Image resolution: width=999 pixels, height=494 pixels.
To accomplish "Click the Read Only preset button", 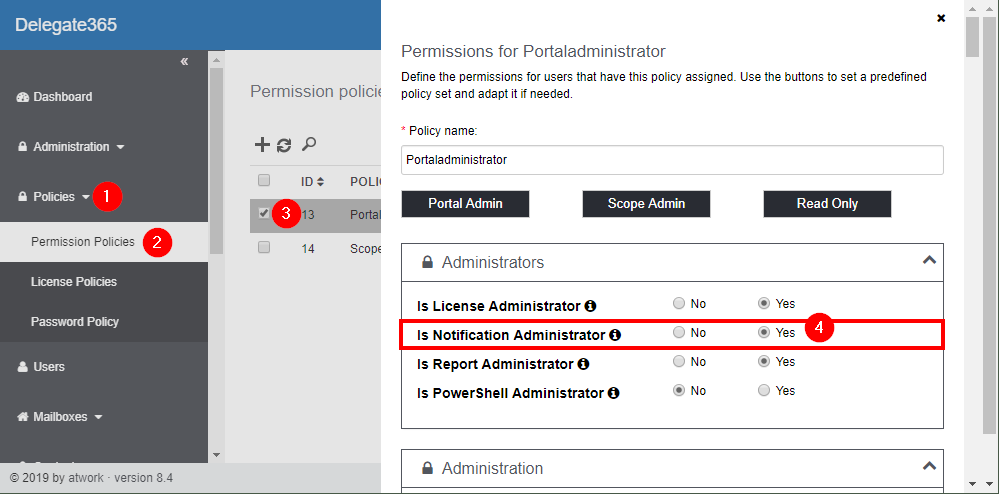I will [x=827, y=203].
